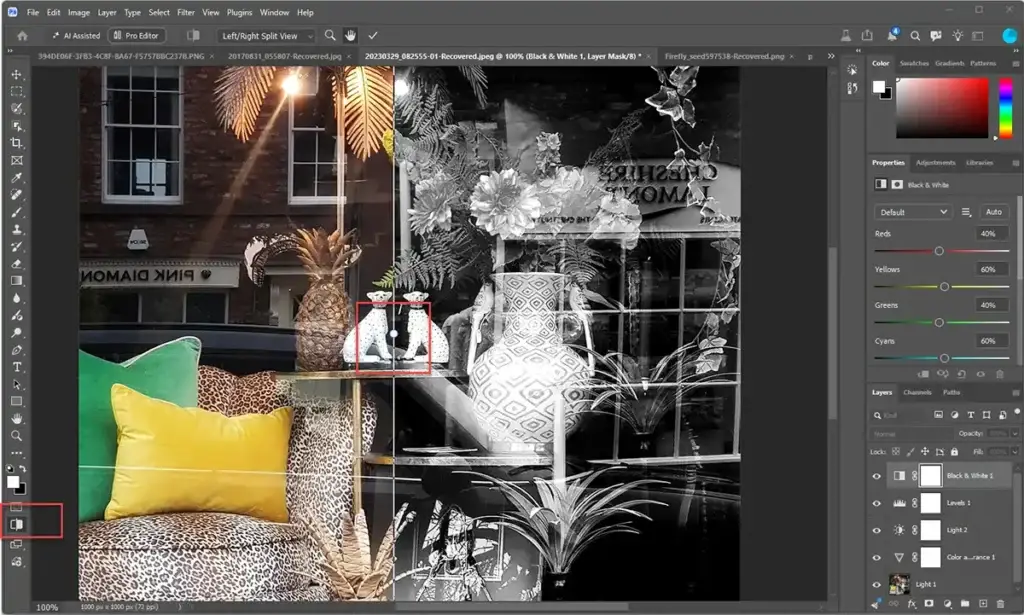
Task: Open the Layers panel menu
Action: (x=1016, y=392)
